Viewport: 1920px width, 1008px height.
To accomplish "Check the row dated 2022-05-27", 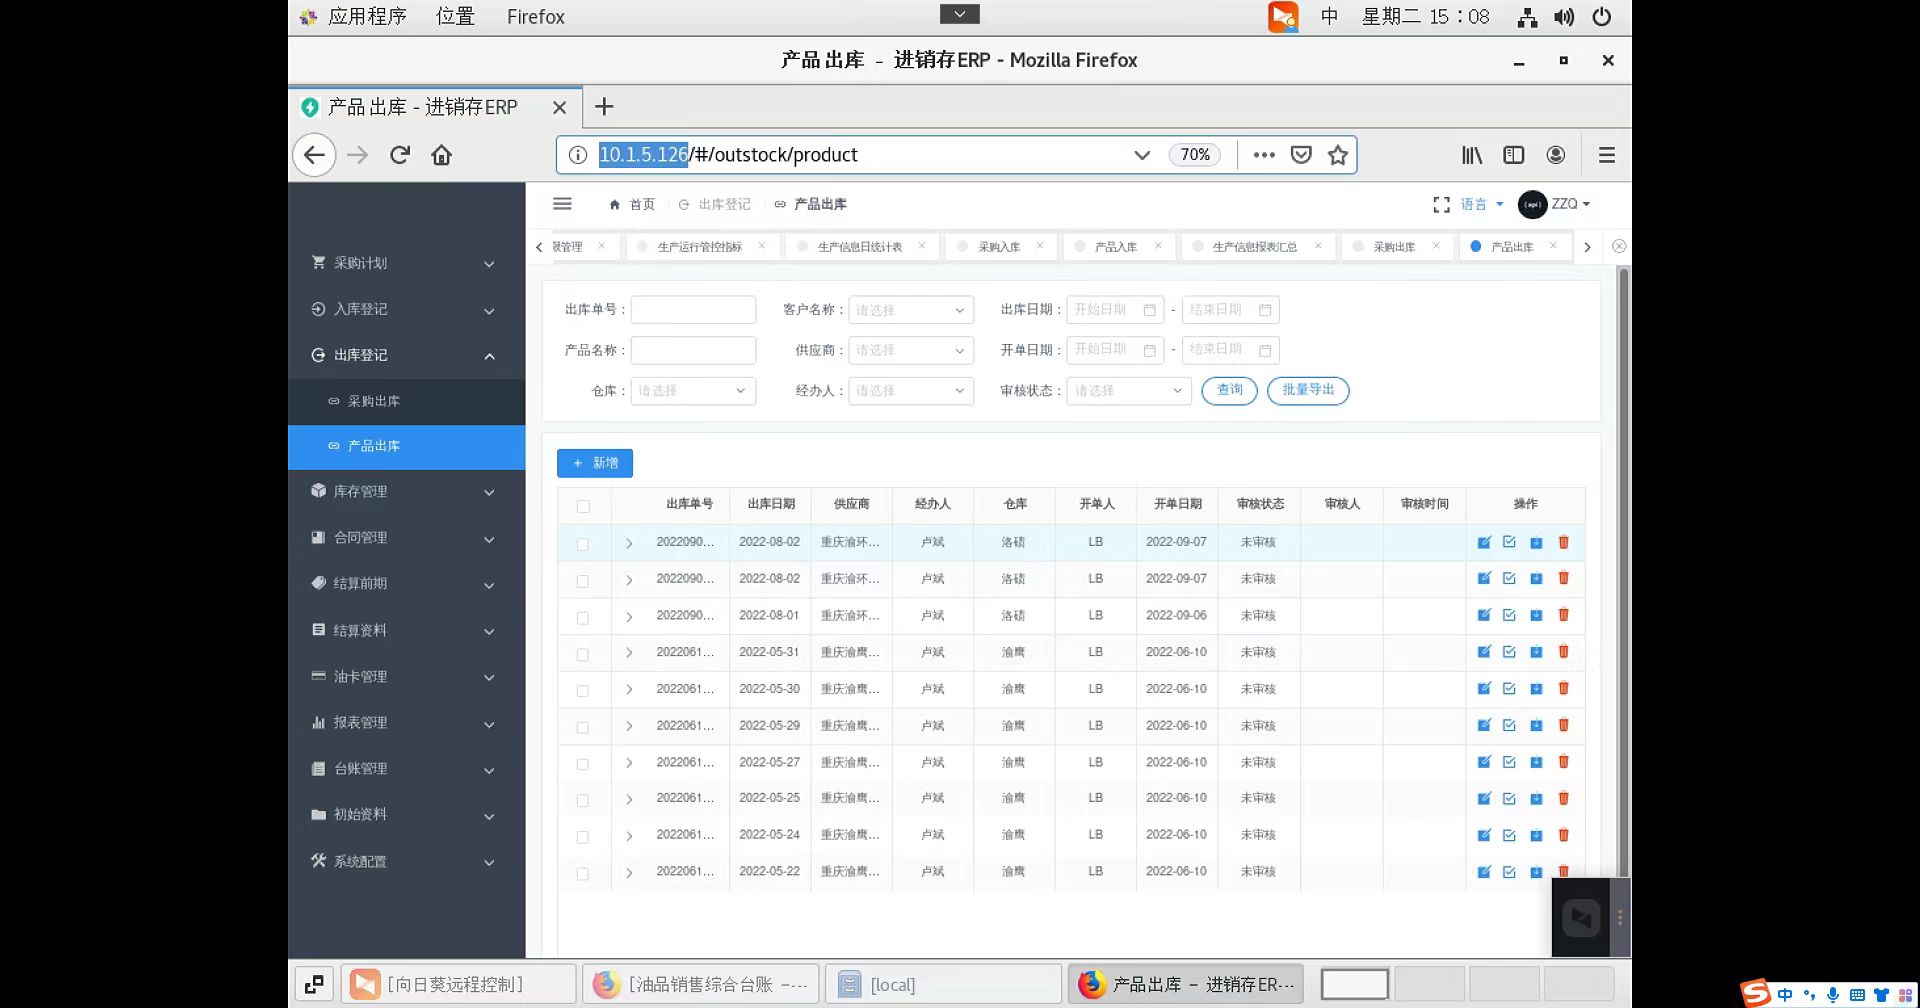I will pos(583,764).
